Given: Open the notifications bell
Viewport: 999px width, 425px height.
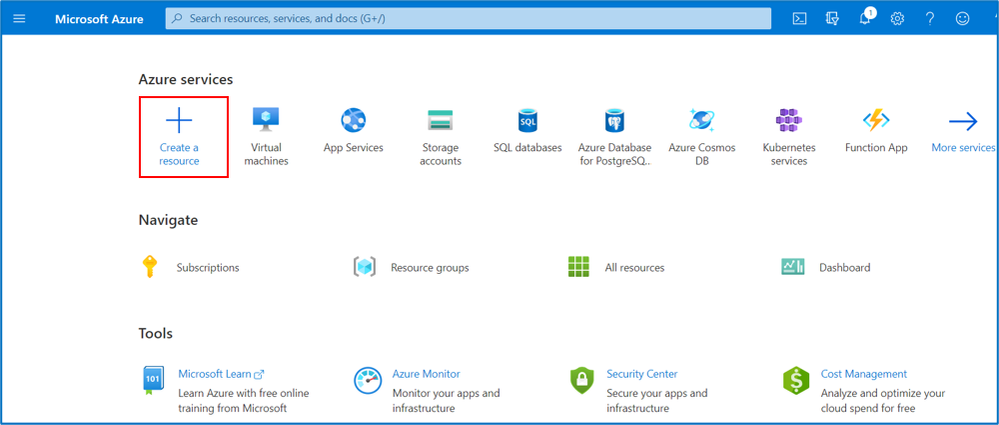Looking at the screenshot, I should click(x=865, y=17).
